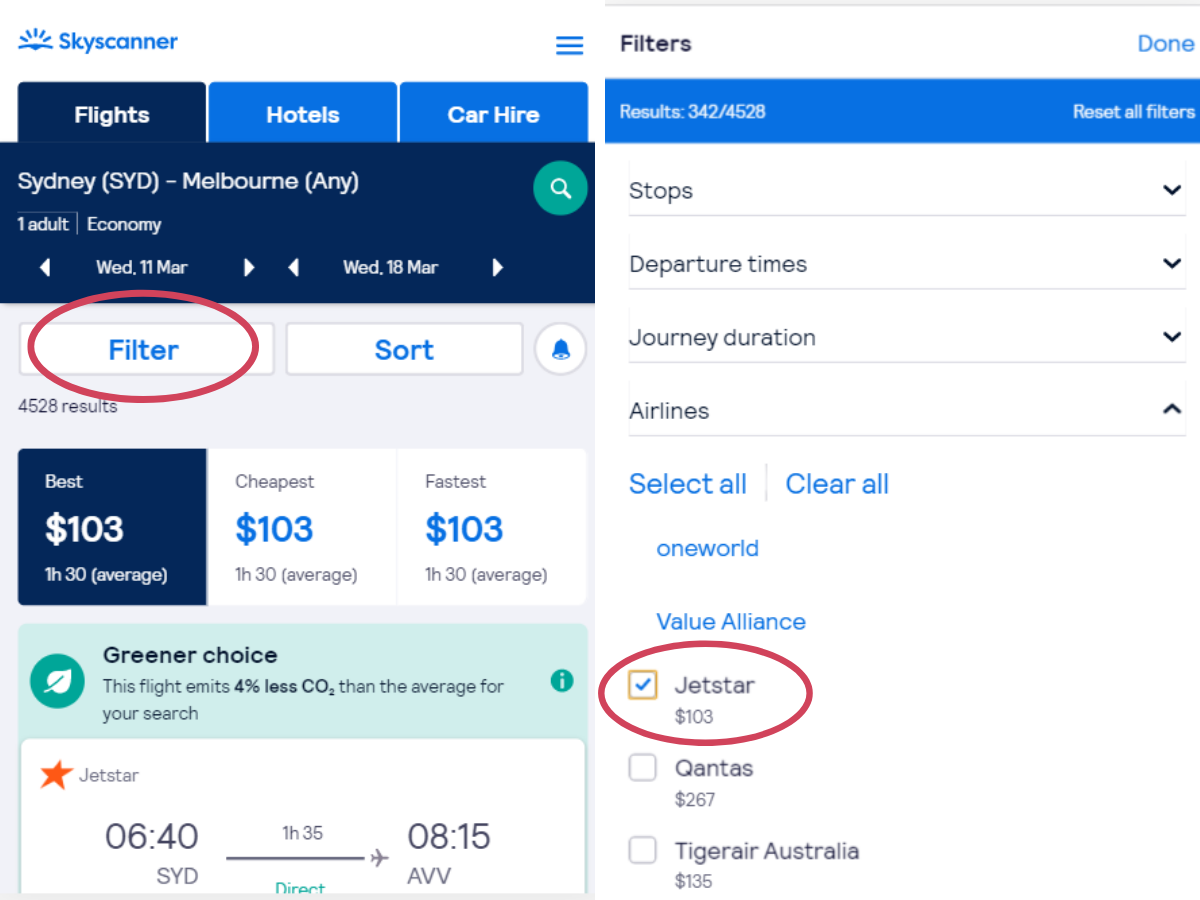Click Done to close filters

(x=1165, y=43)
